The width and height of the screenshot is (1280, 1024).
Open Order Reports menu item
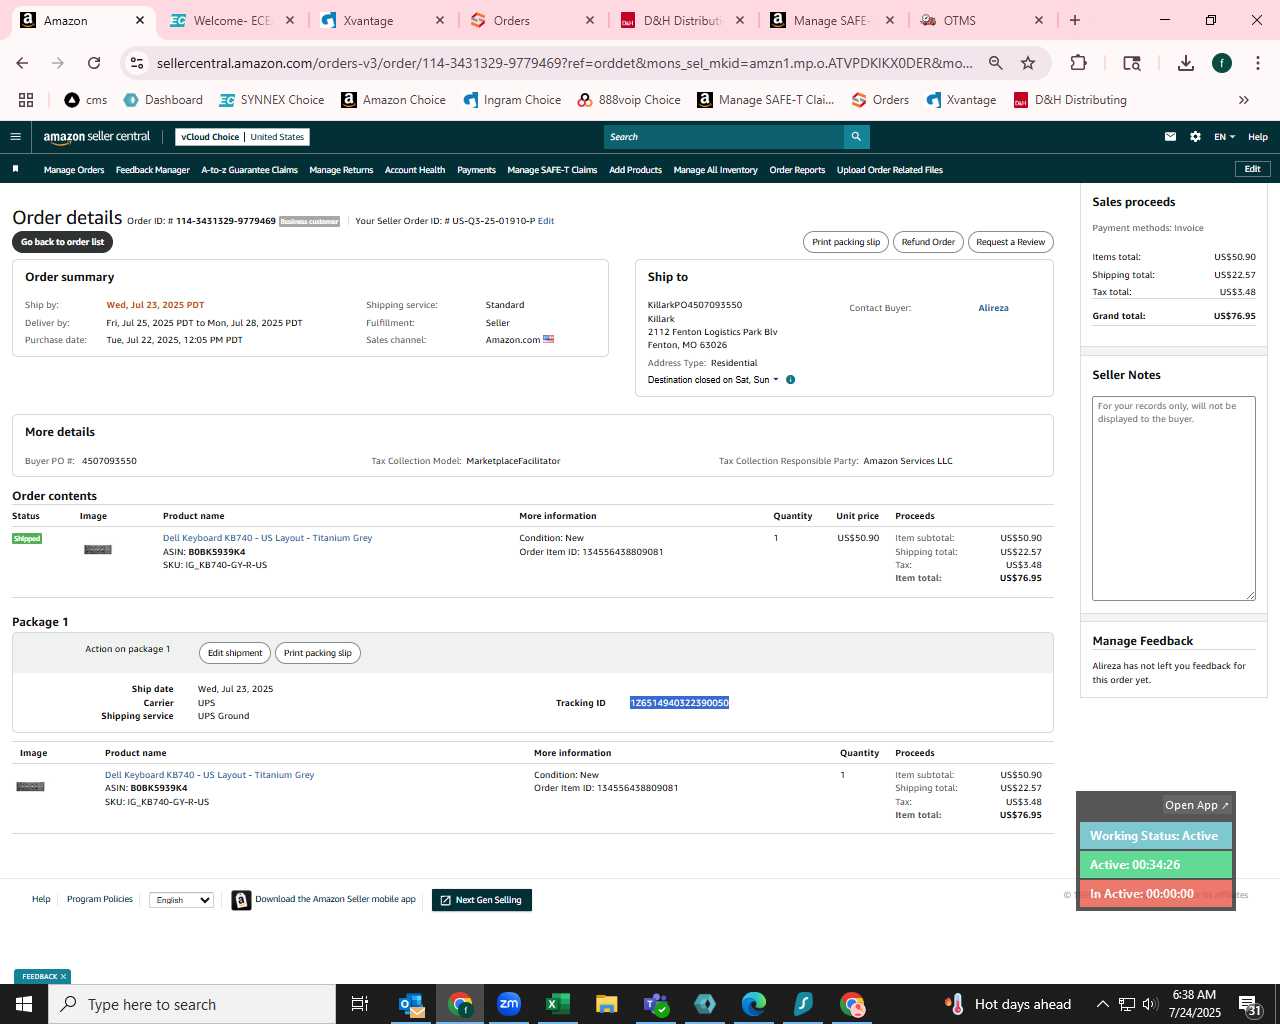797,170
